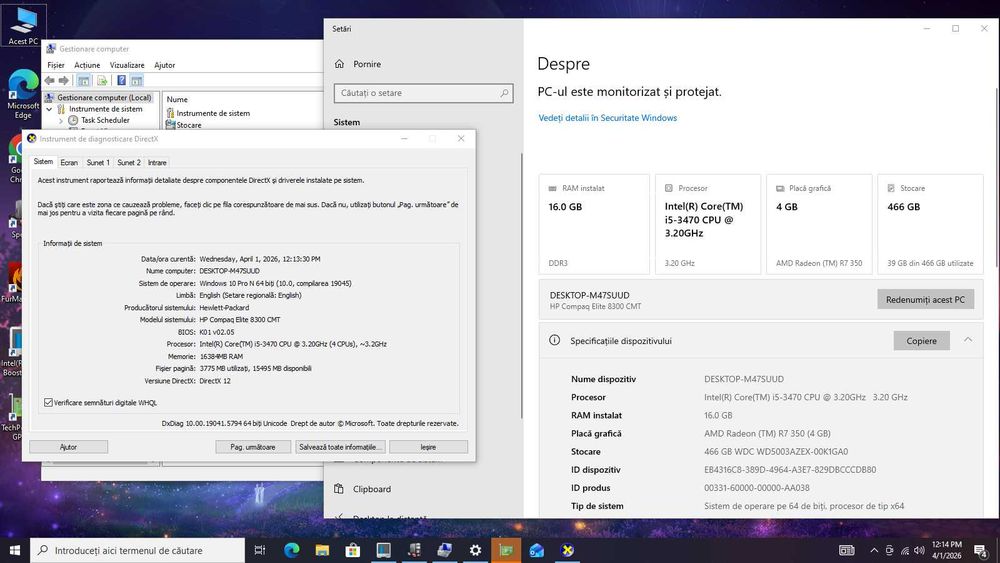Open Ajutor menu in Gestionare computer
This screenshot has width=1000, height=563.
pos(165,65)
